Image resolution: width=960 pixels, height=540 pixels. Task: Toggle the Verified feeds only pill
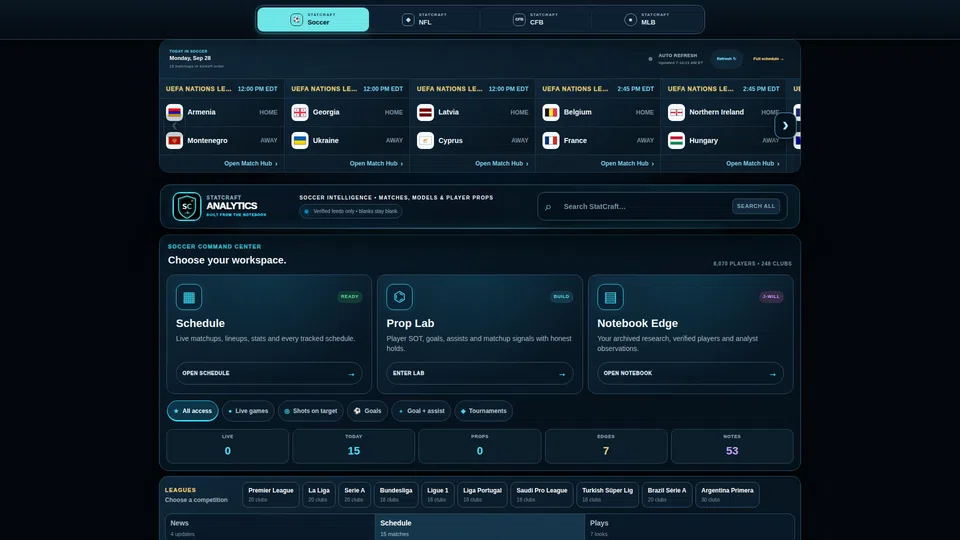[x=351, y=211]
